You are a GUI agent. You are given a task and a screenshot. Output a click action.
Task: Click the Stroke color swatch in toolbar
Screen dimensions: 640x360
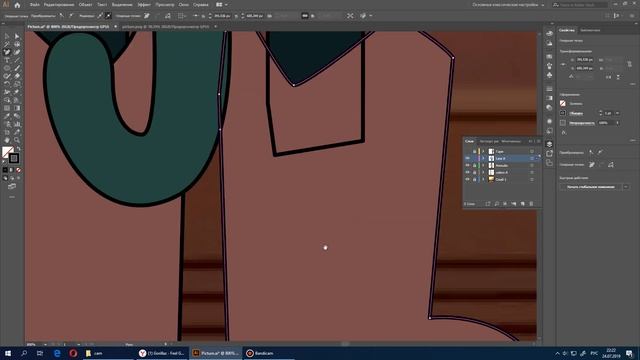pos(14,158)
